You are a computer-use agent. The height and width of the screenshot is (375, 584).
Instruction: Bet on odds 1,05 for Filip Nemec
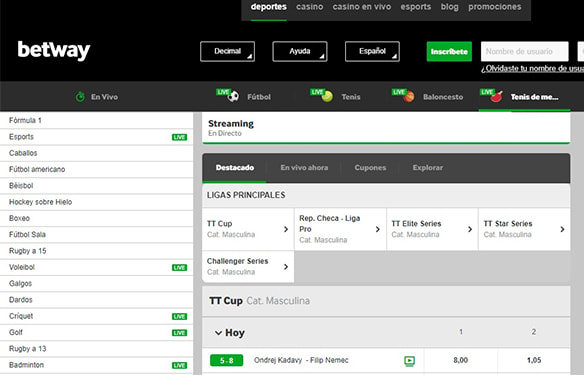pos(534,360)
